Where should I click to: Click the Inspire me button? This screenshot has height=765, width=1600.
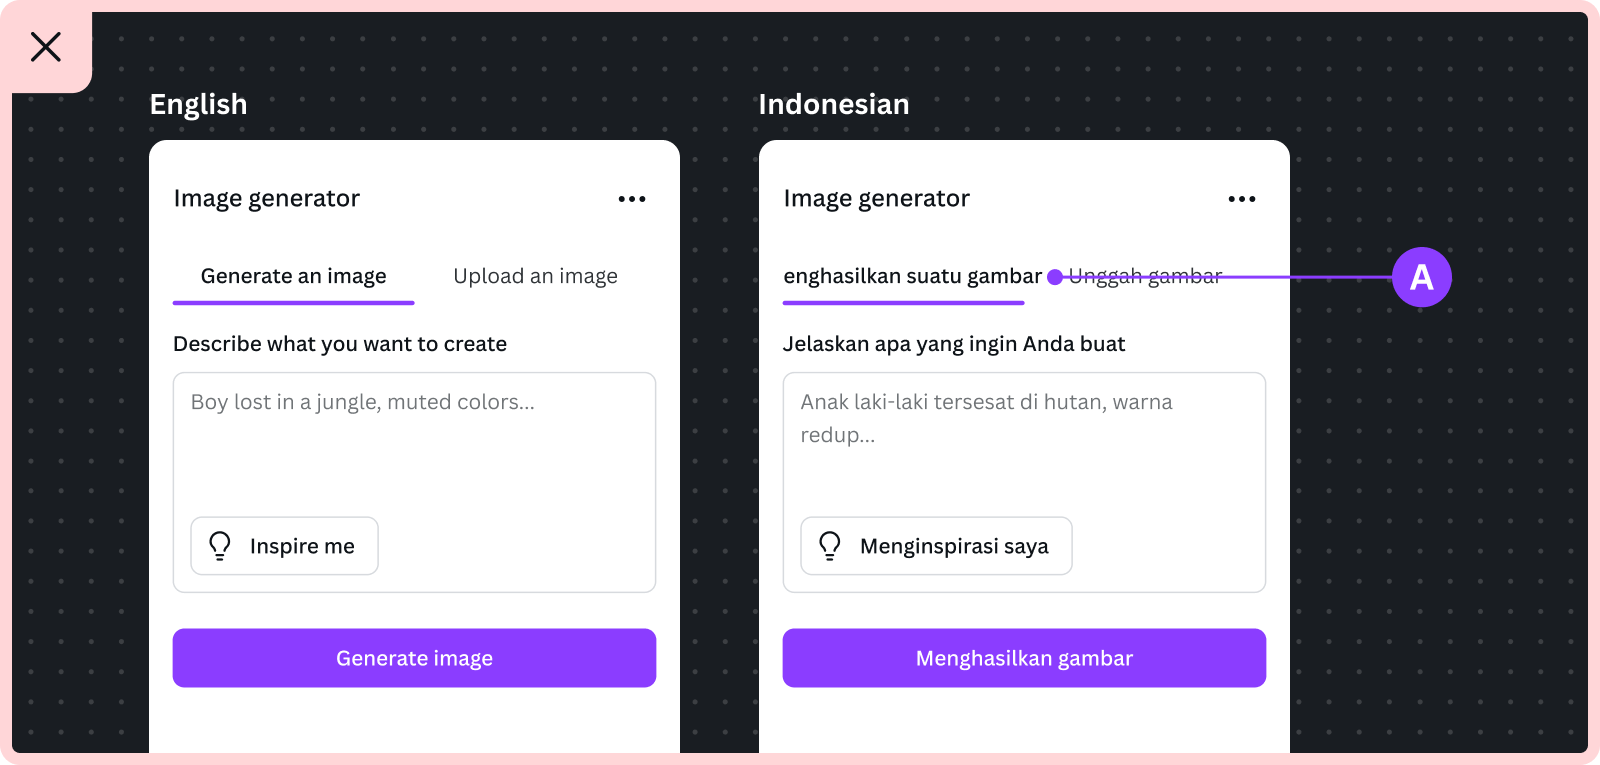click(284, 546)
